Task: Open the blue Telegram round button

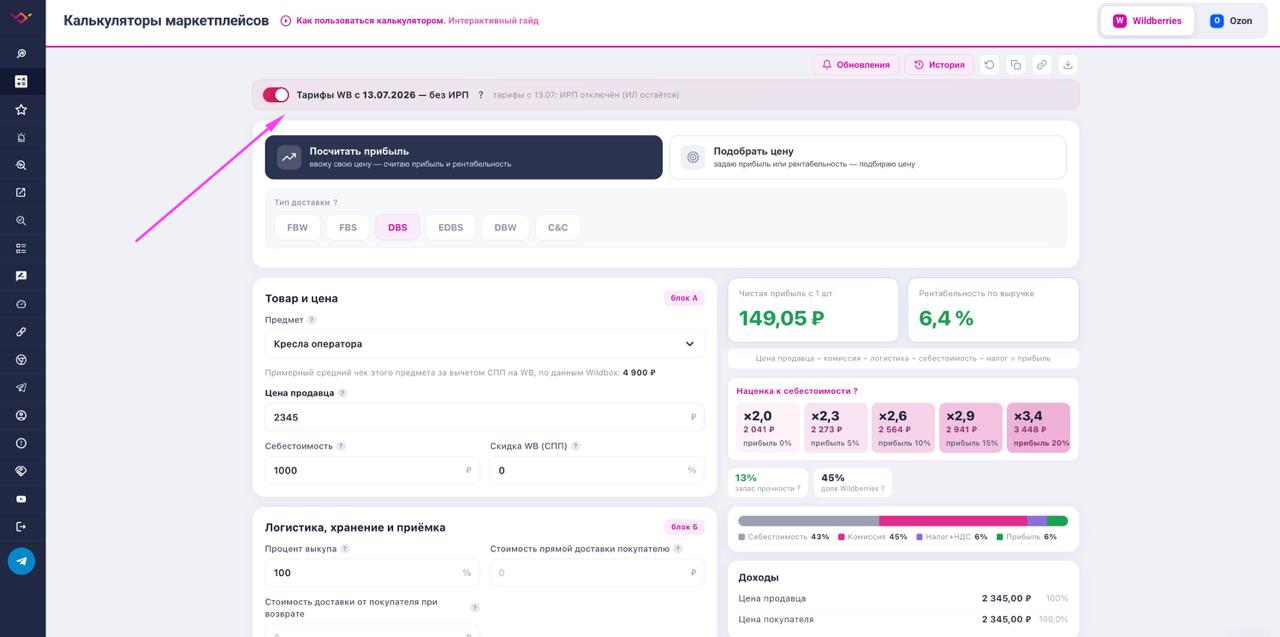Action: coord(22,561)
